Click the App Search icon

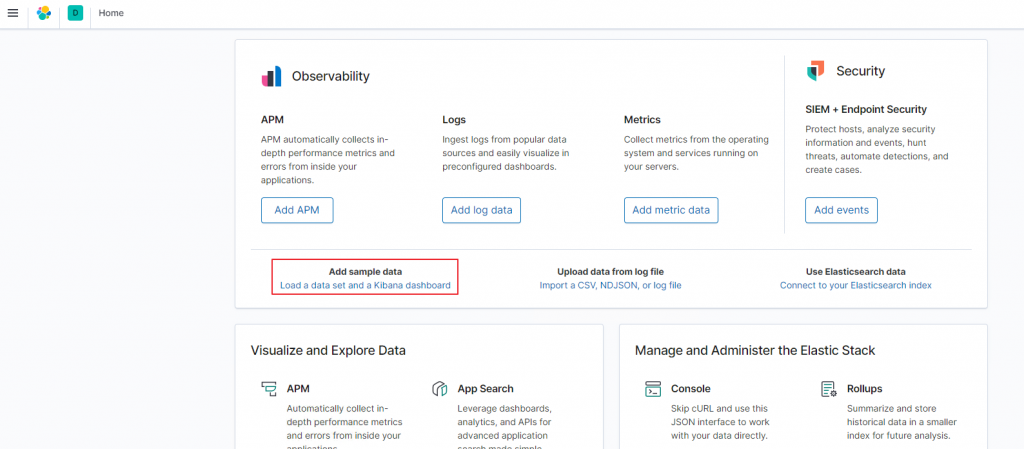pyautogui.click(x=439, y=389)
